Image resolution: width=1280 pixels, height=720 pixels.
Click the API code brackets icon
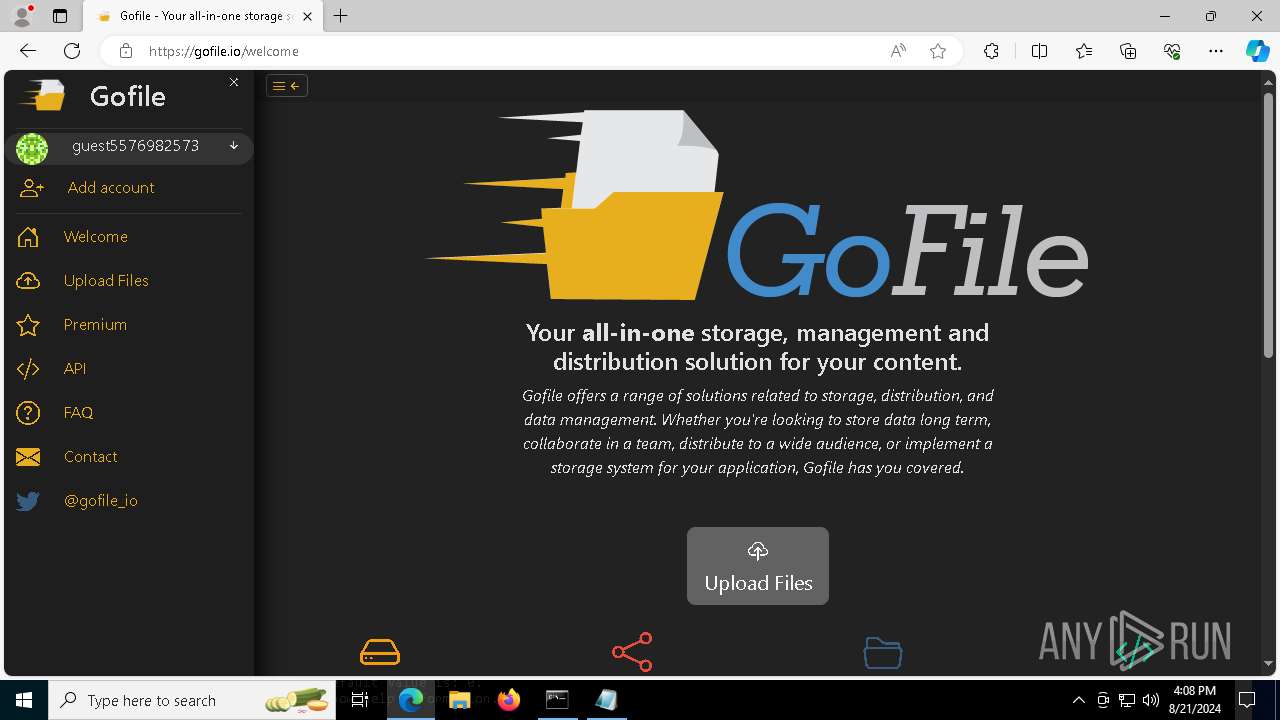pyautogui.click(x=28, y=369)
